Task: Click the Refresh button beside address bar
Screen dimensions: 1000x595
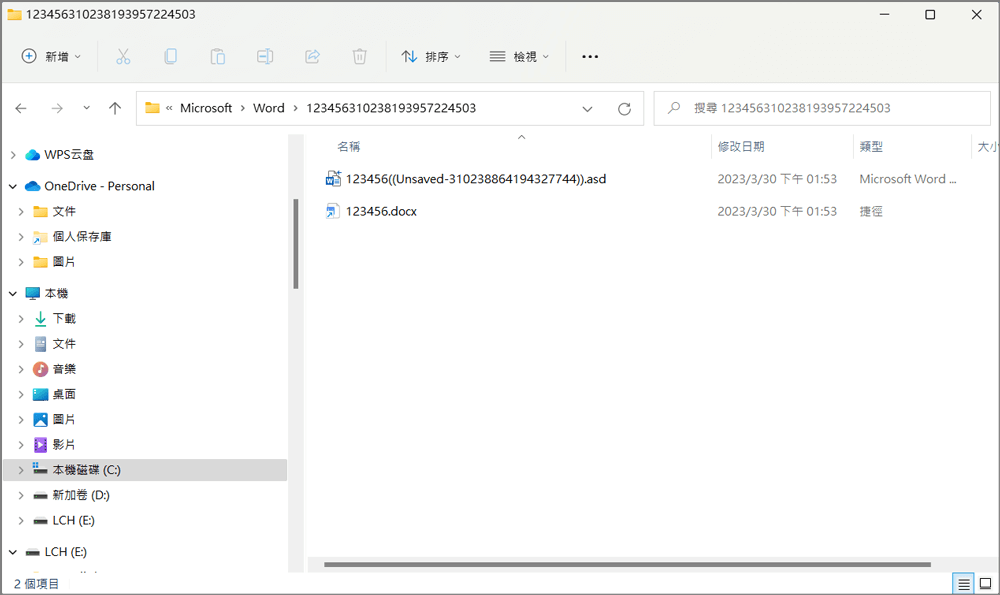Action: [x=624, y=109]
